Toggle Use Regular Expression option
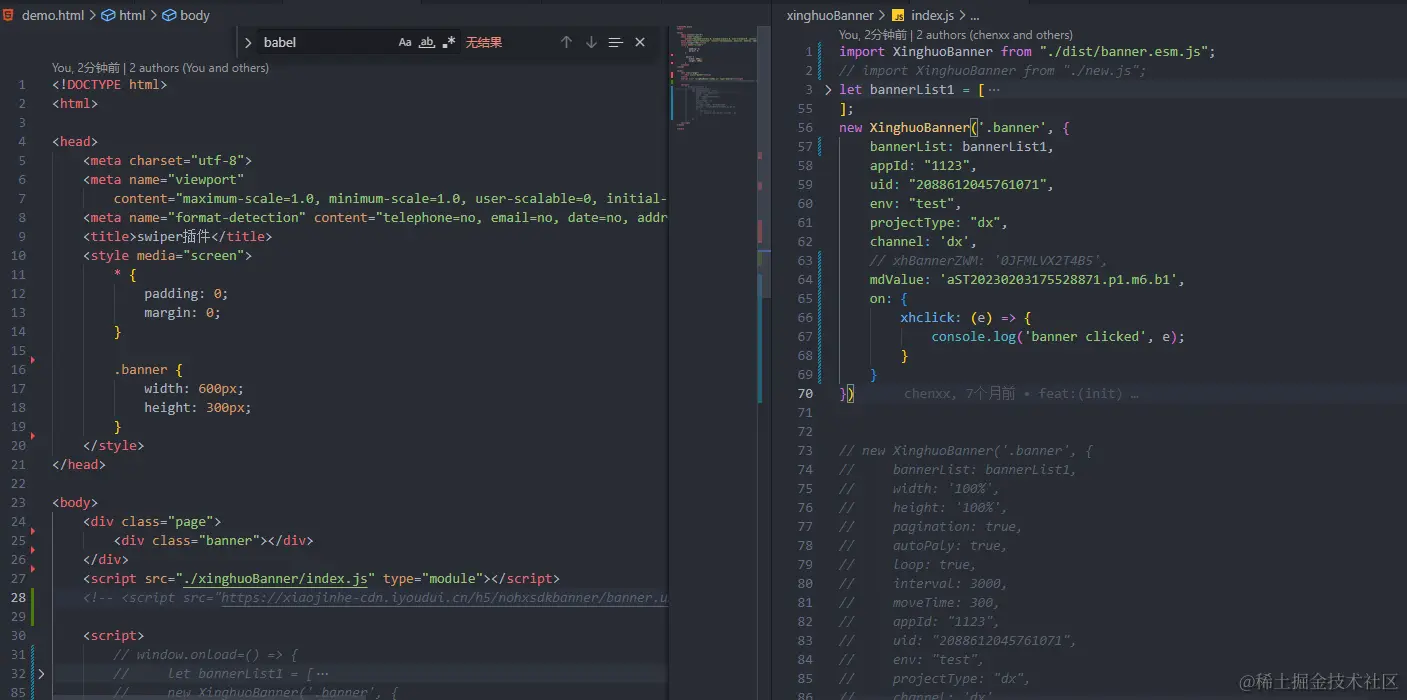The width and height of the screenshot is (1407, 700). (449, 42)
